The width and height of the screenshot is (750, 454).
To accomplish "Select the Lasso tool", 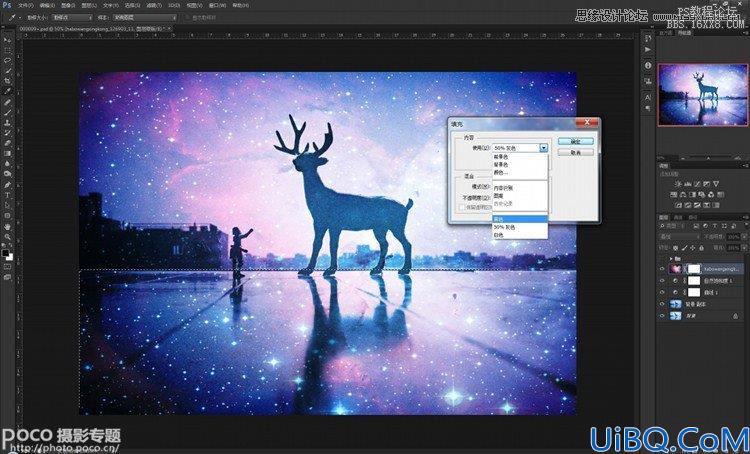I will tap(8, 60).
